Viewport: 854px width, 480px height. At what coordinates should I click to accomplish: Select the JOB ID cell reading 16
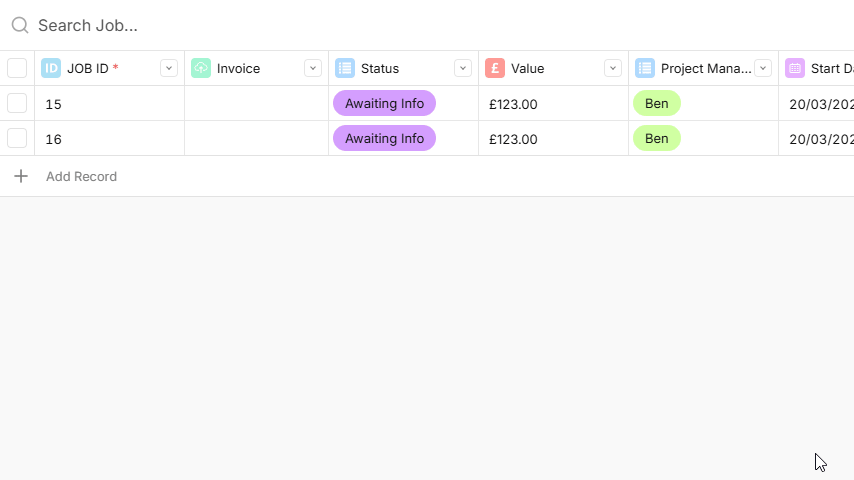click(109, 138)
